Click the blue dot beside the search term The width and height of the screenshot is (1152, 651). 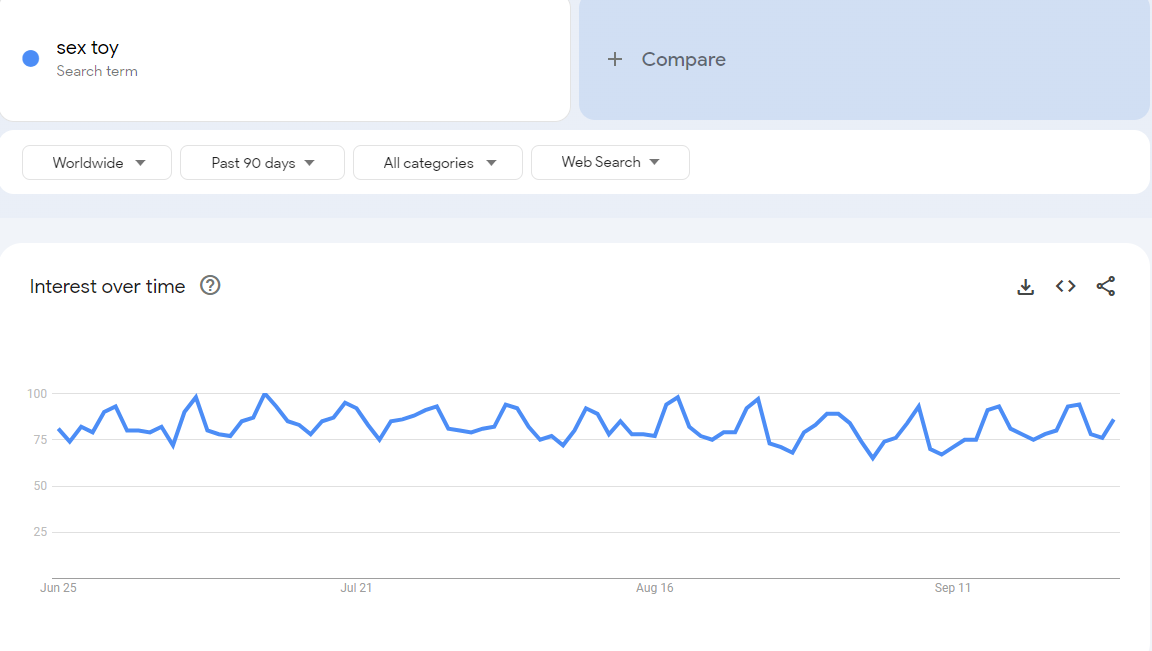coord(31,59)
